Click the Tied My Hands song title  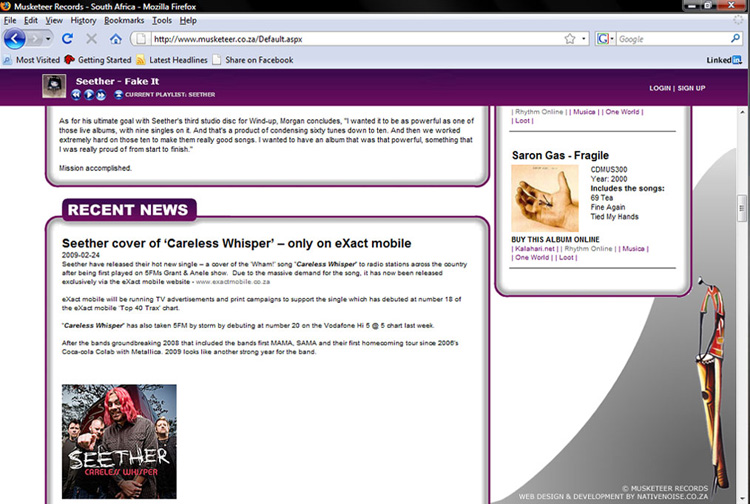(x=614, y=217)
